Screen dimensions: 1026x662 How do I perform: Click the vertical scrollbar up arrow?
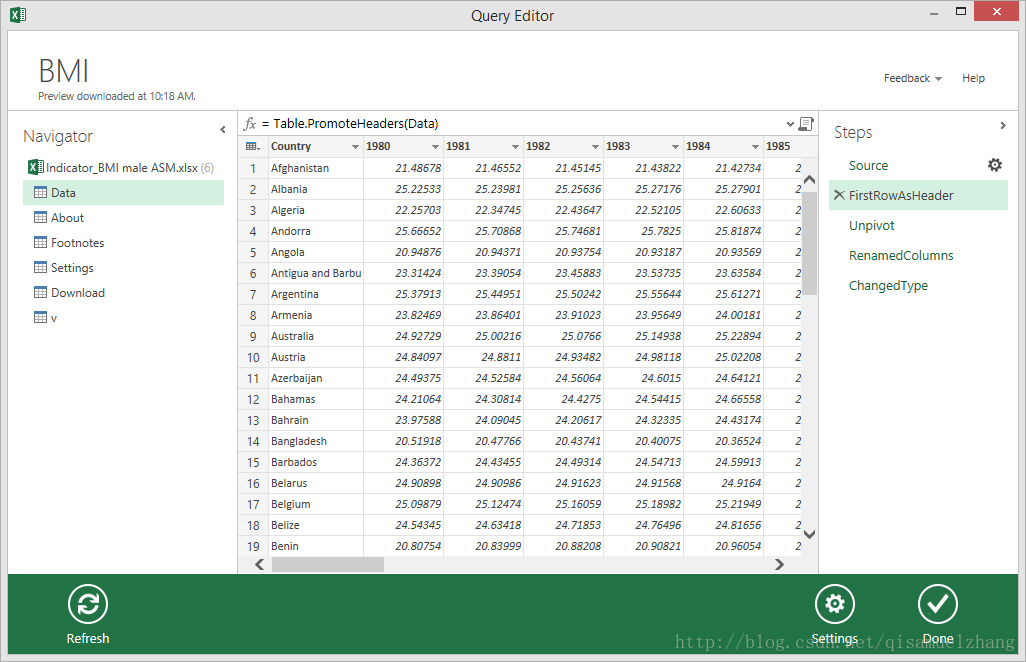pyautogui.click(x=809, y=179)
